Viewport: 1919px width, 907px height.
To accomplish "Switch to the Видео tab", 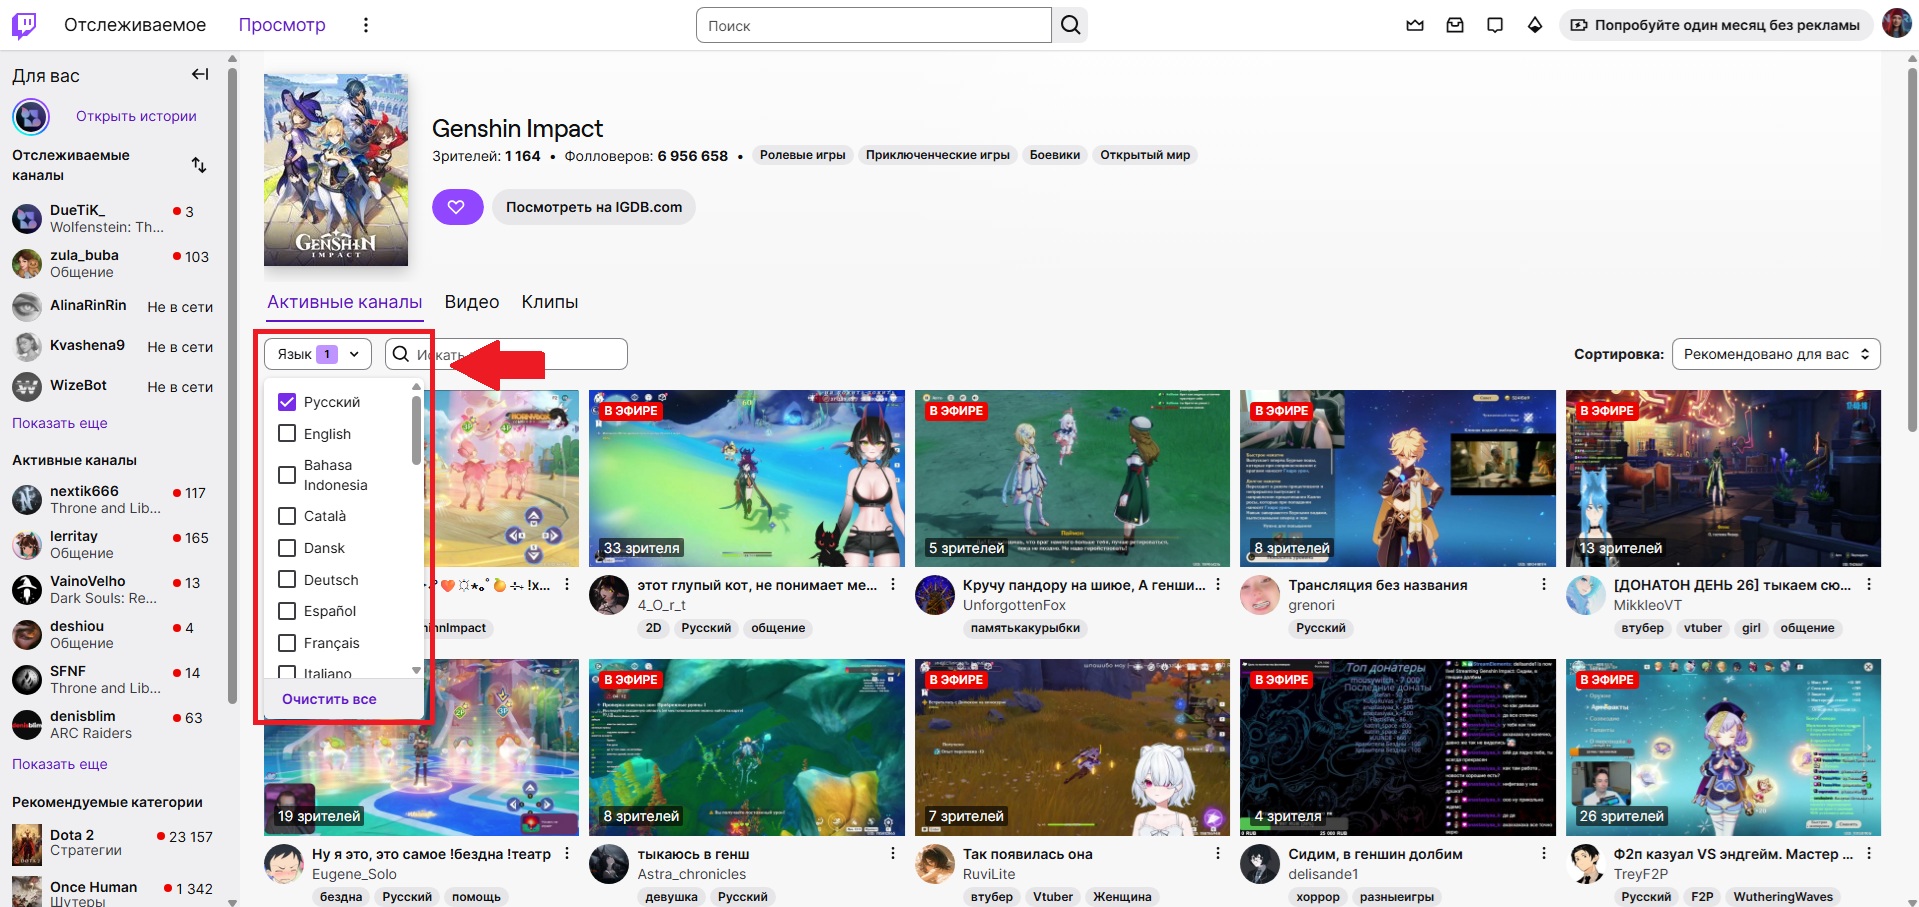I will pos(472,302).
